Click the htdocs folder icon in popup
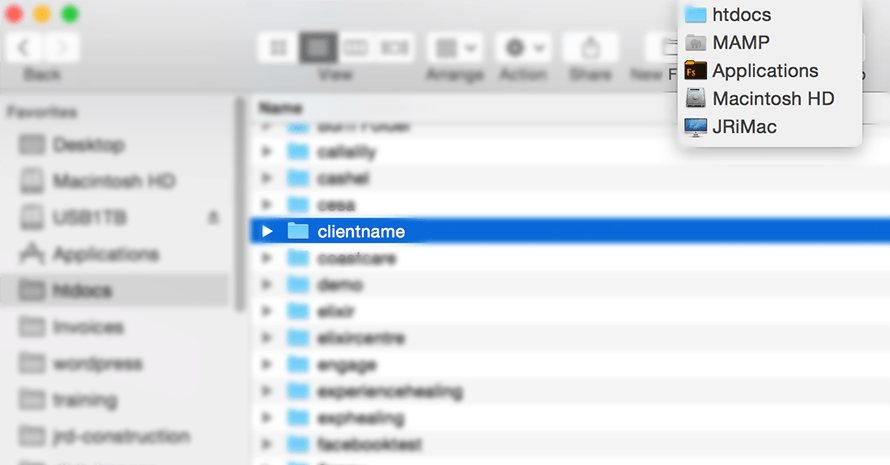 tap(695, 15)
